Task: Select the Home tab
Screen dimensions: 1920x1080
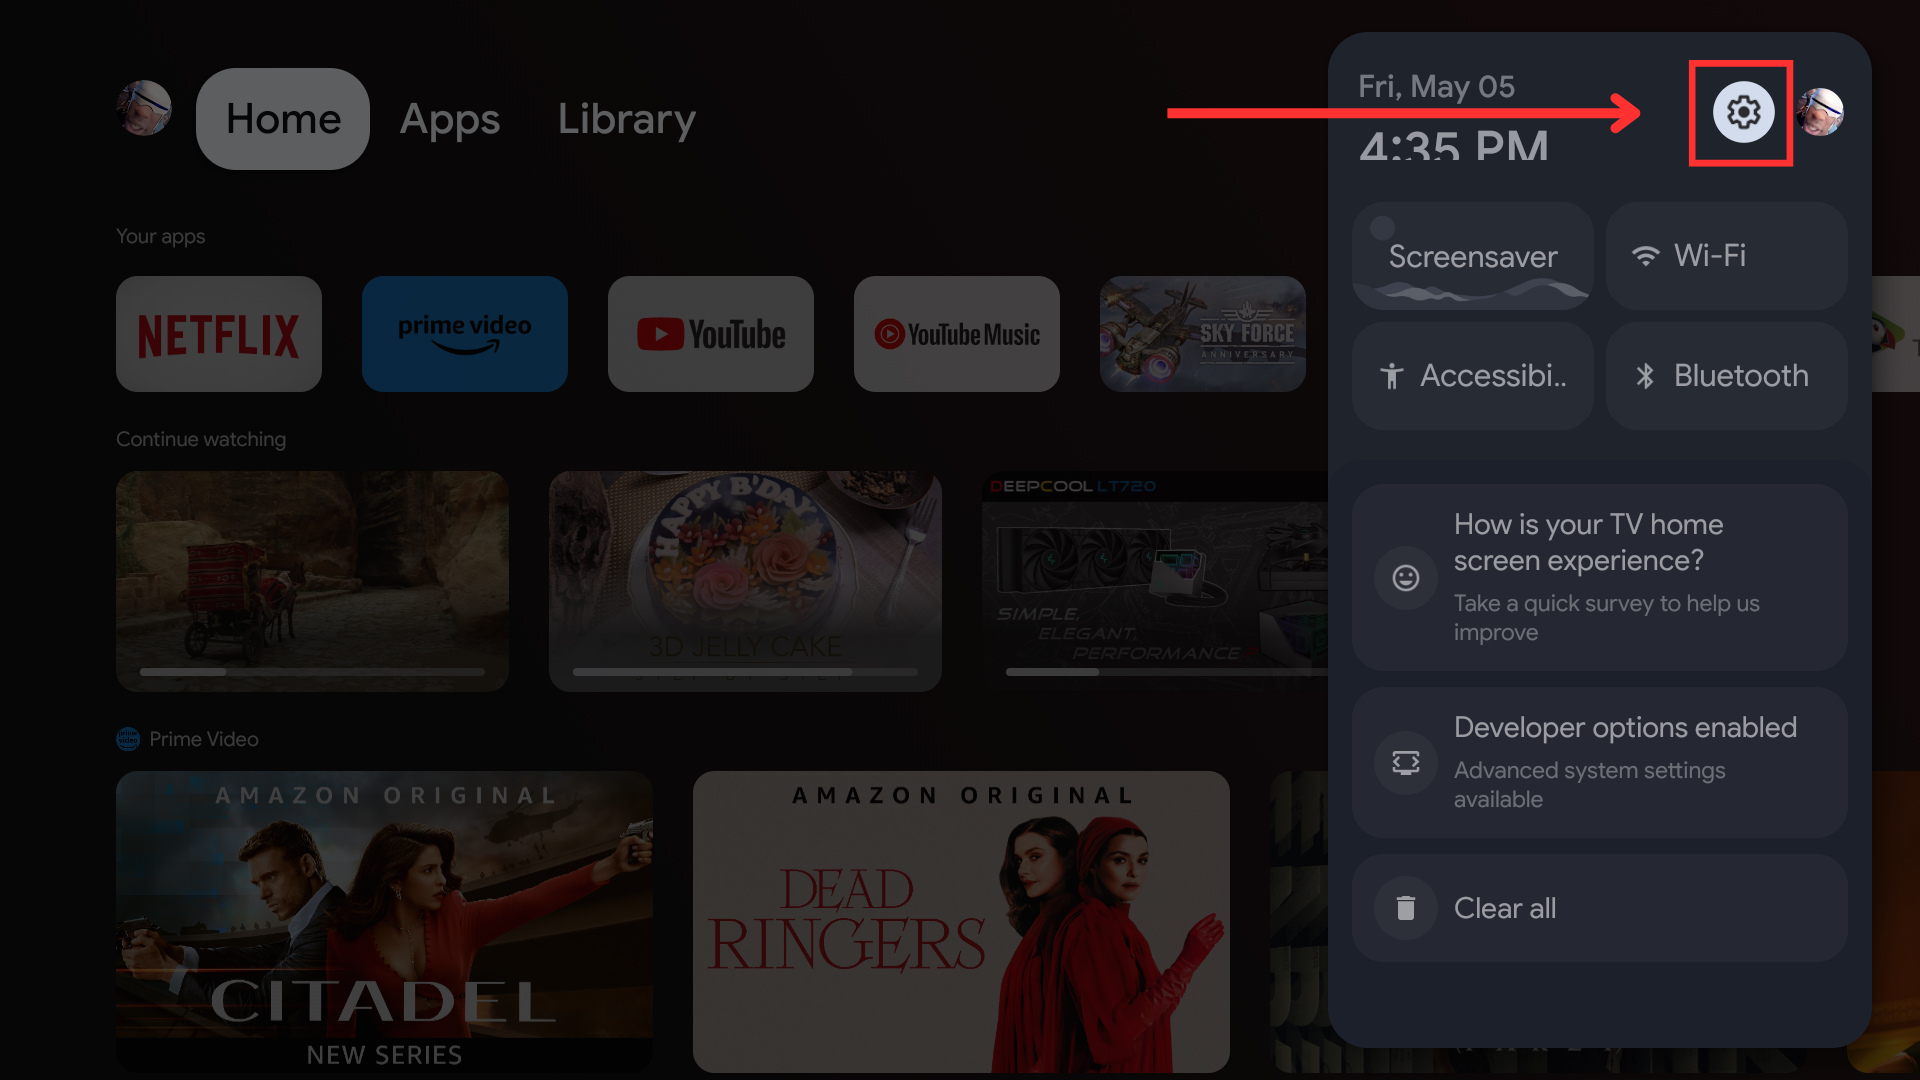Action: click(283, 119)
